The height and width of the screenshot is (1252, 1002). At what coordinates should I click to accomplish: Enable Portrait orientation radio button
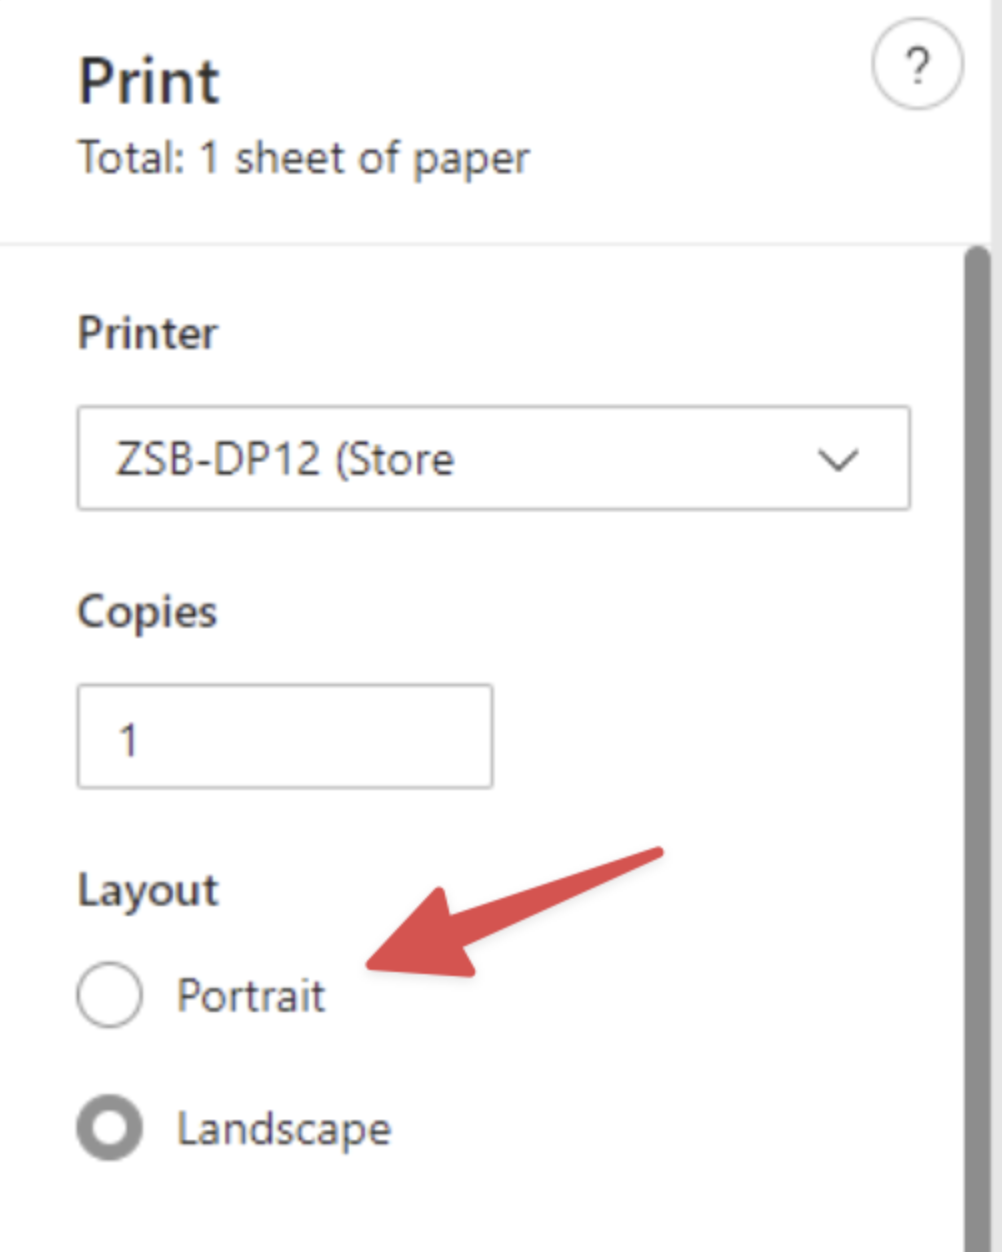click(x=109, y=995)
